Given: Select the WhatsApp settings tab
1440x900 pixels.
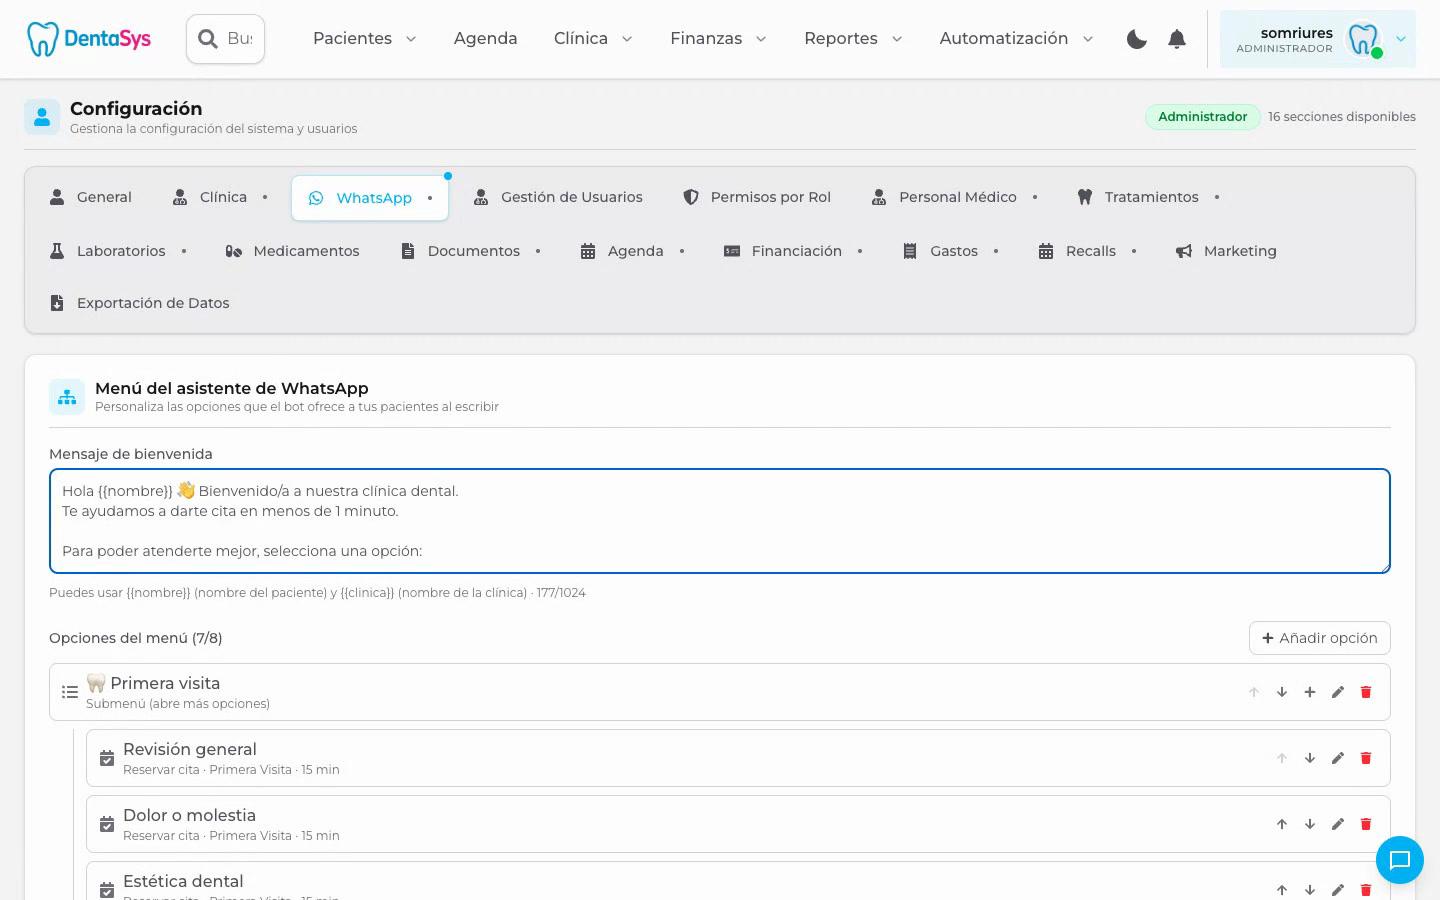Looking at the screenshot, I should 370,198.
